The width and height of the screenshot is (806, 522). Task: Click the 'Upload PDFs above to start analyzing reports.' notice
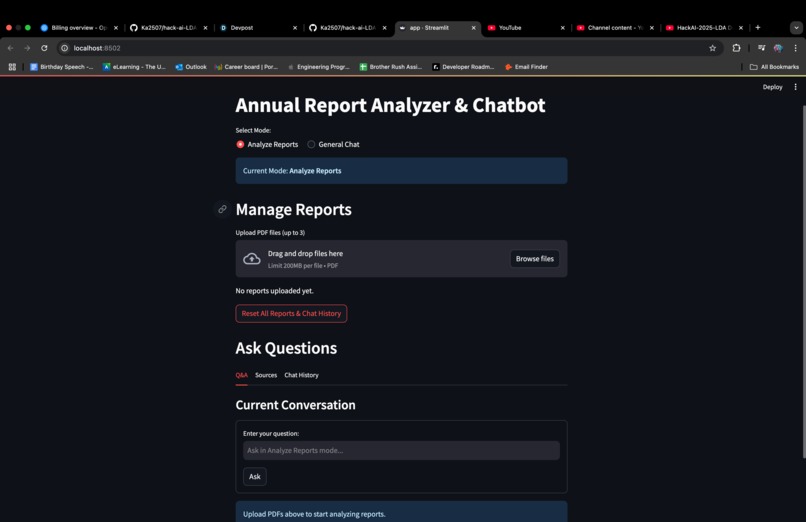[x=401, y=513]
